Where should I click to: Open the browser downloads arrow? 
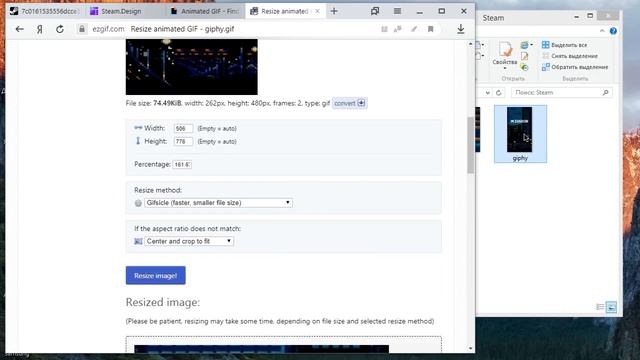[461, 29]
